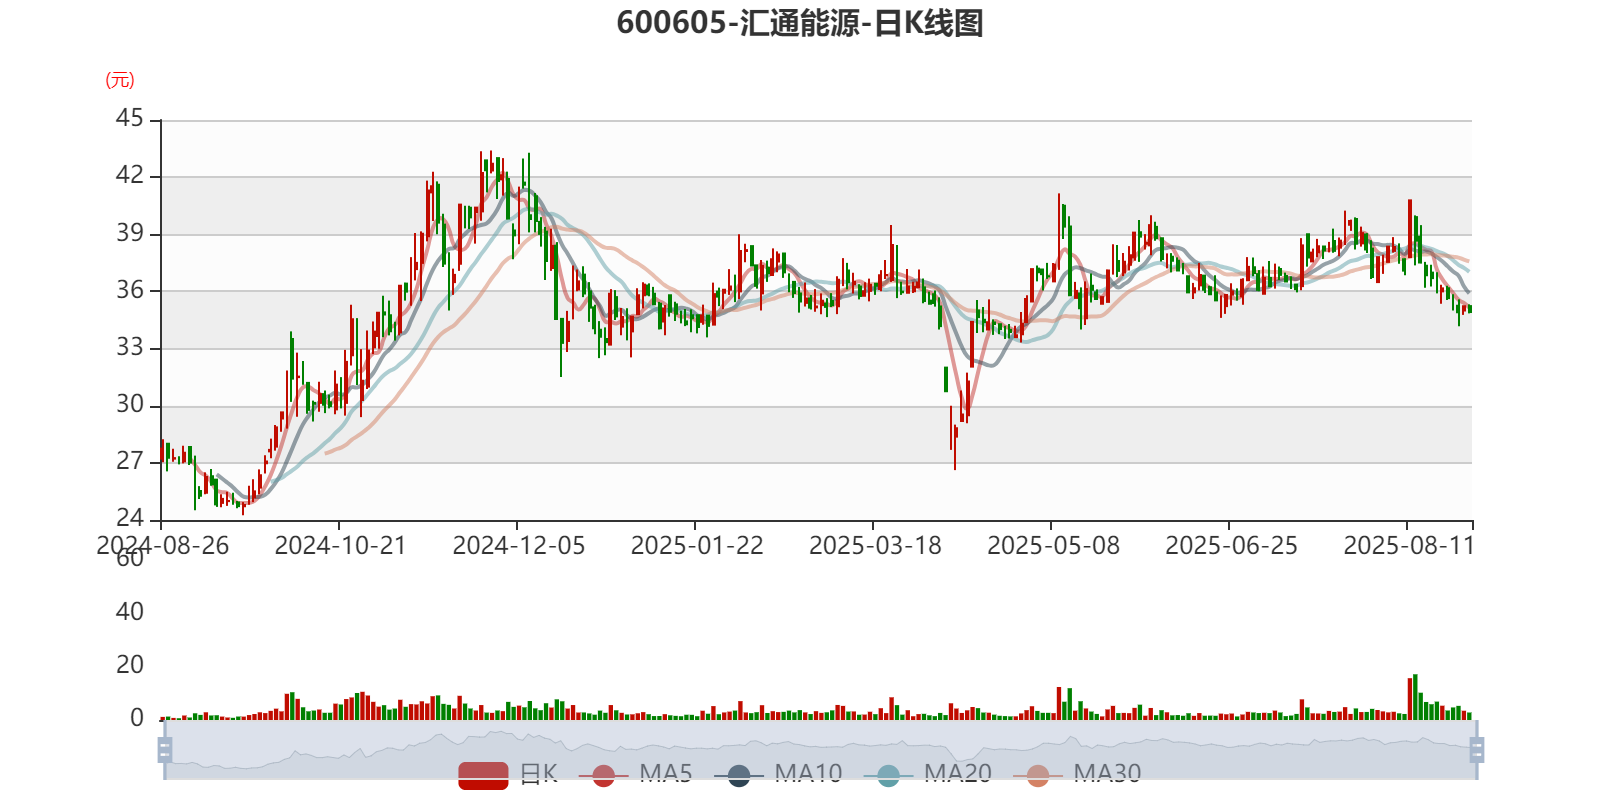The image size is (1600, 800).
Task: Hide the MA10 moving average series
Action: click(778, 775)
